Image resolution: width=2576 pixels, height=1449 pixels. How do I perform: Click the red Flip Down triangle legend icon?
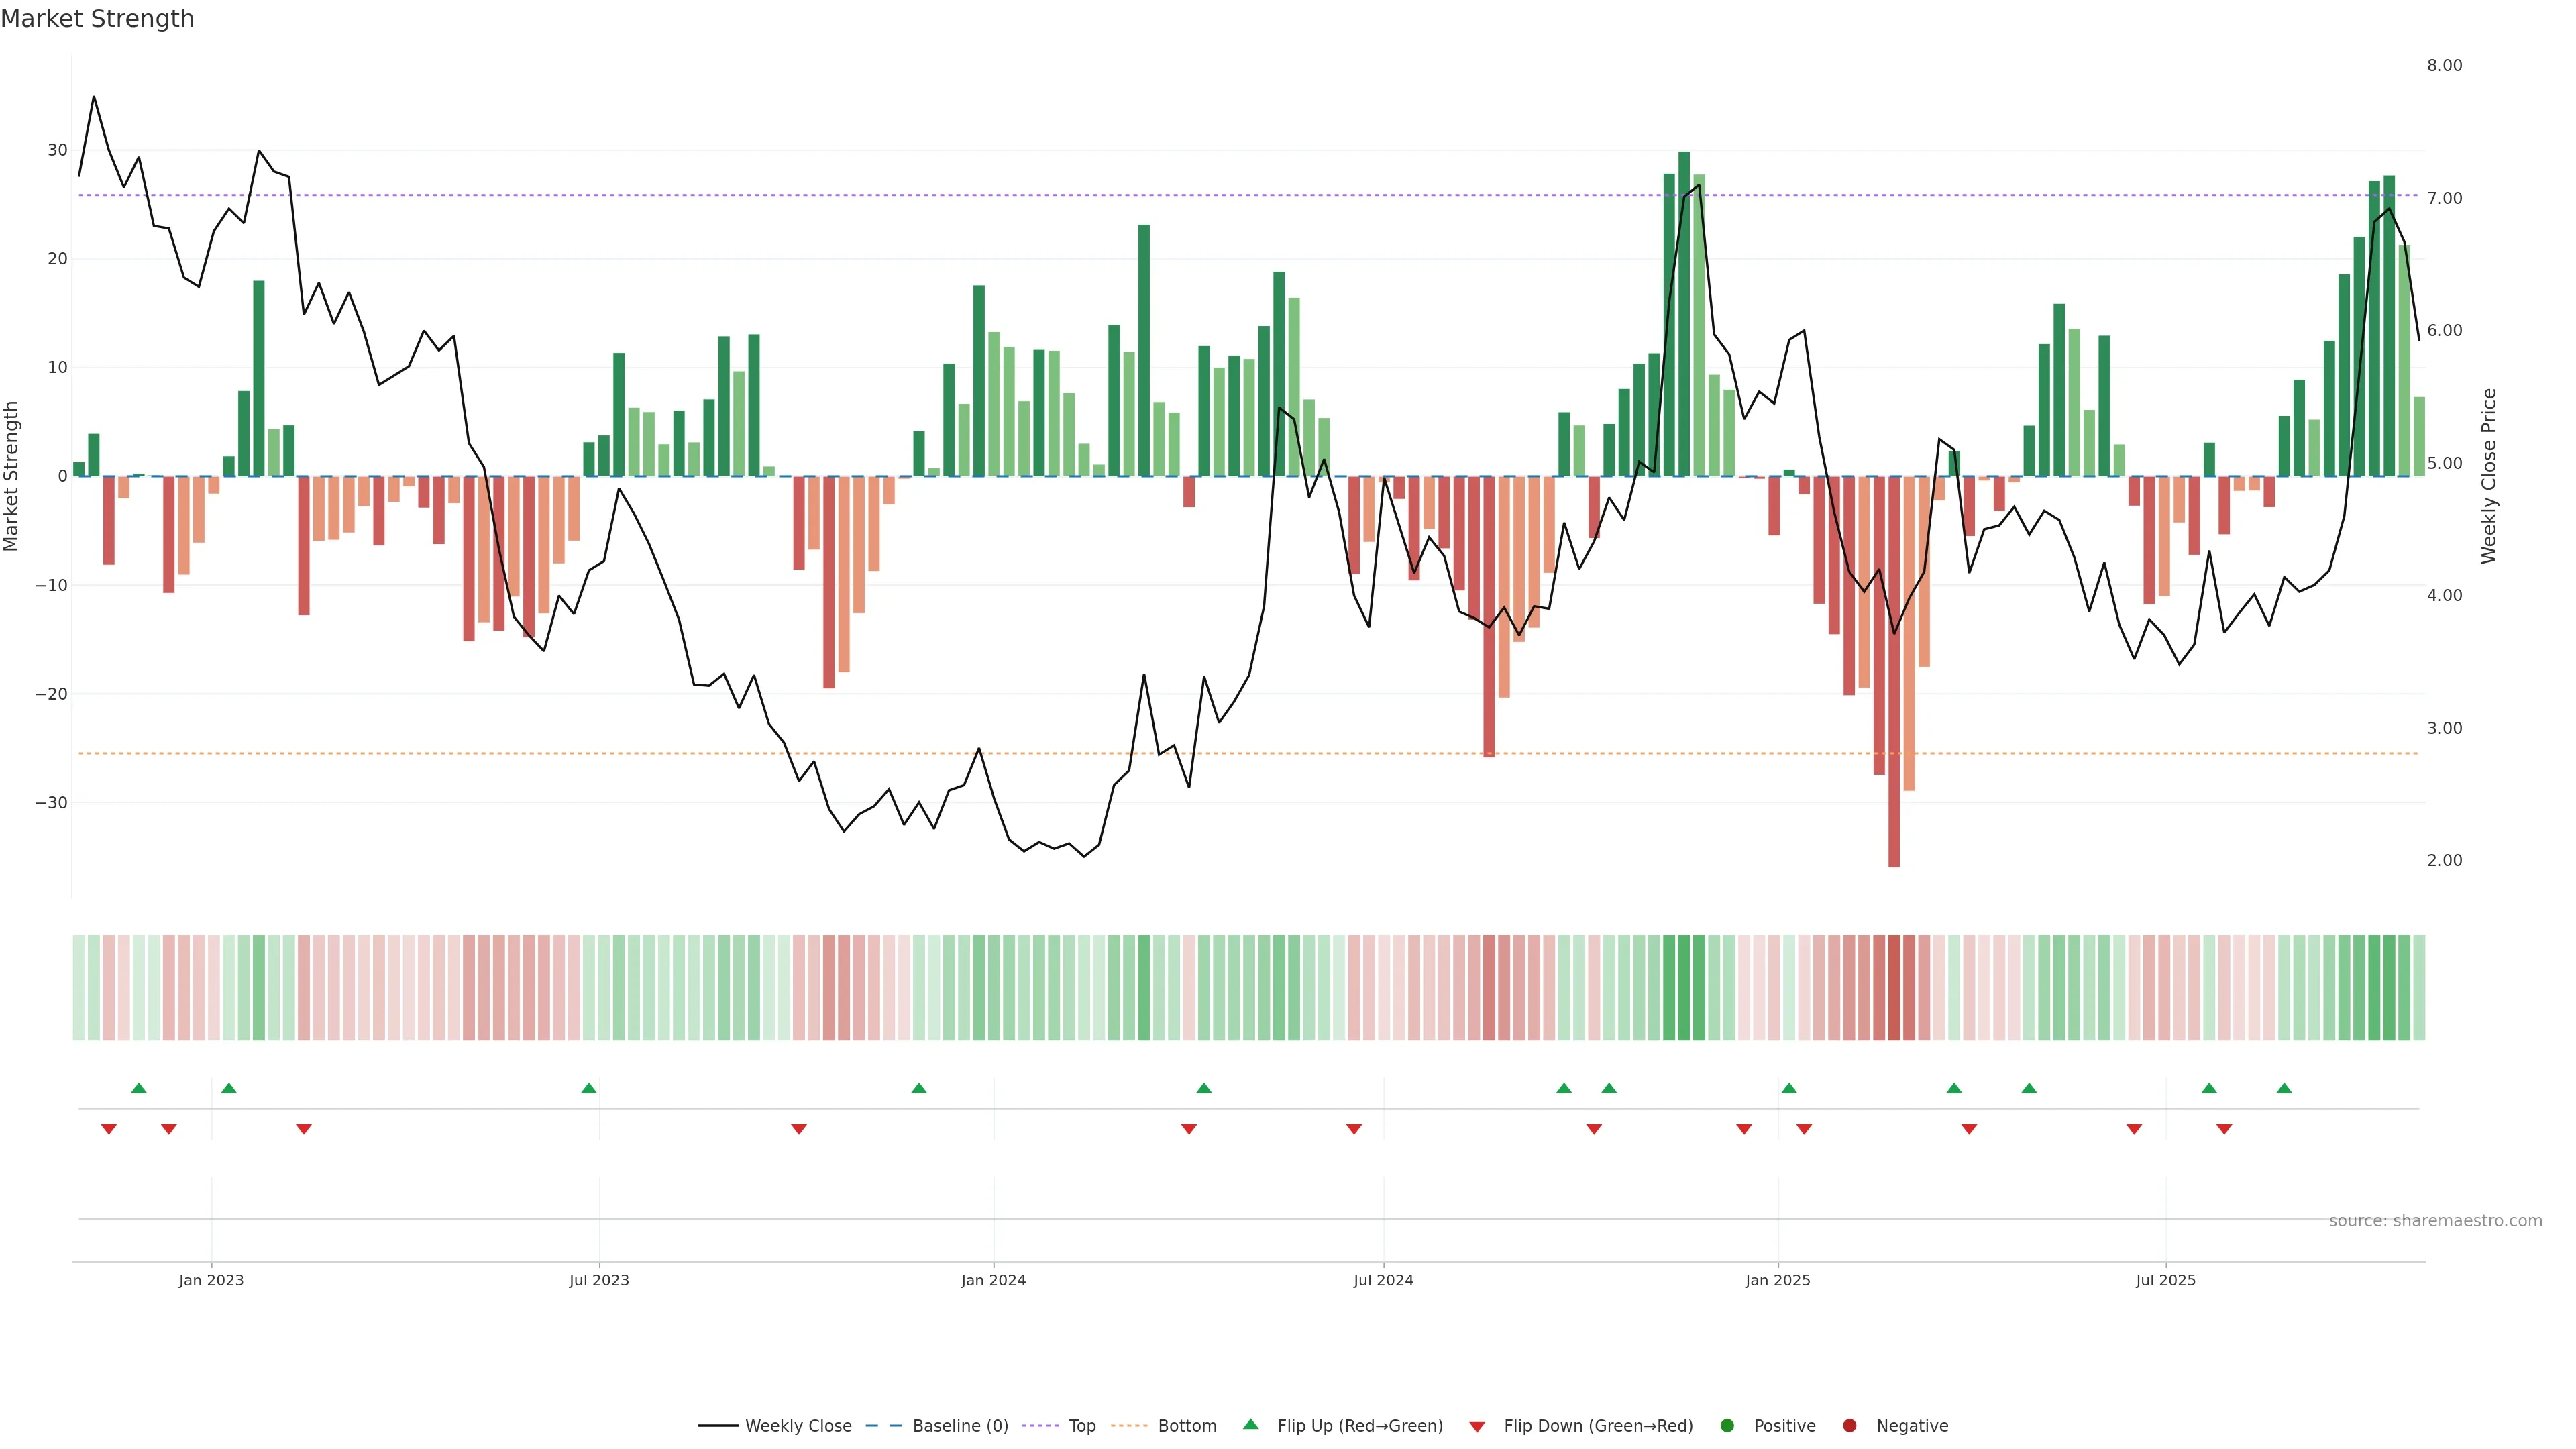tap(1477, 1427)
